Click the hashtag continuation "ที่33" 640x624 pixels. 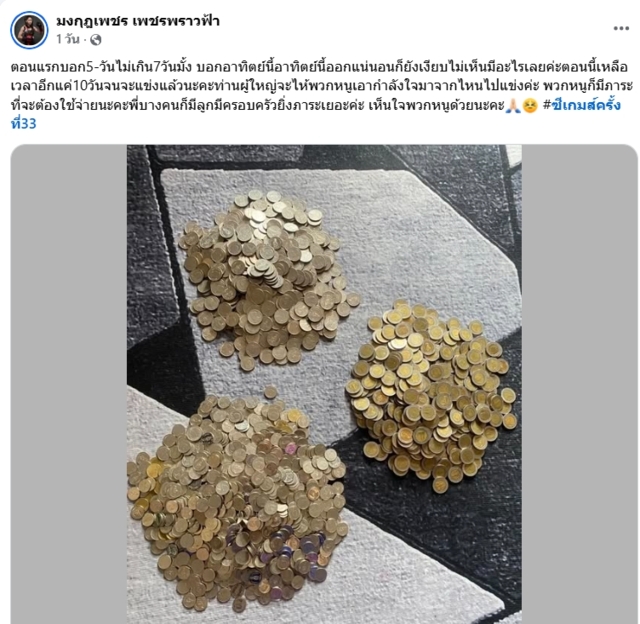point(24,123)
